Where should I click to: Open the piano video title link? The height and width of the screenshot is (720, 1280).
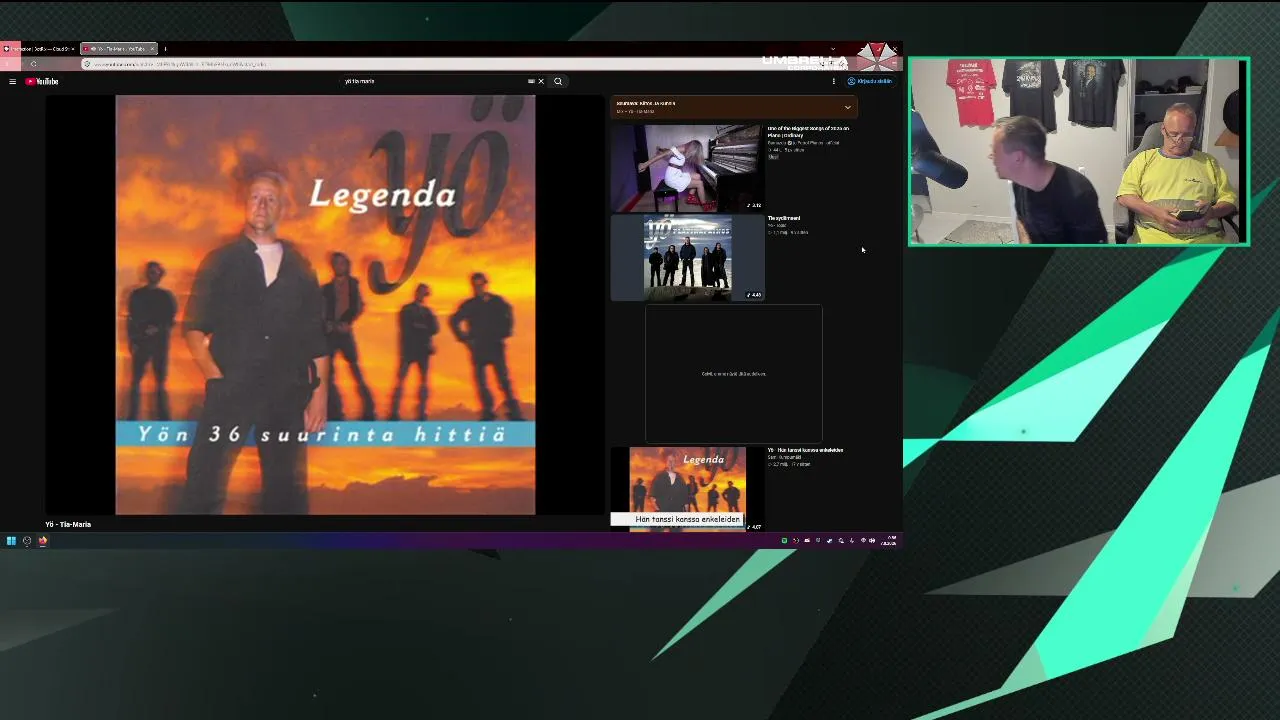(x=808, y=131)
